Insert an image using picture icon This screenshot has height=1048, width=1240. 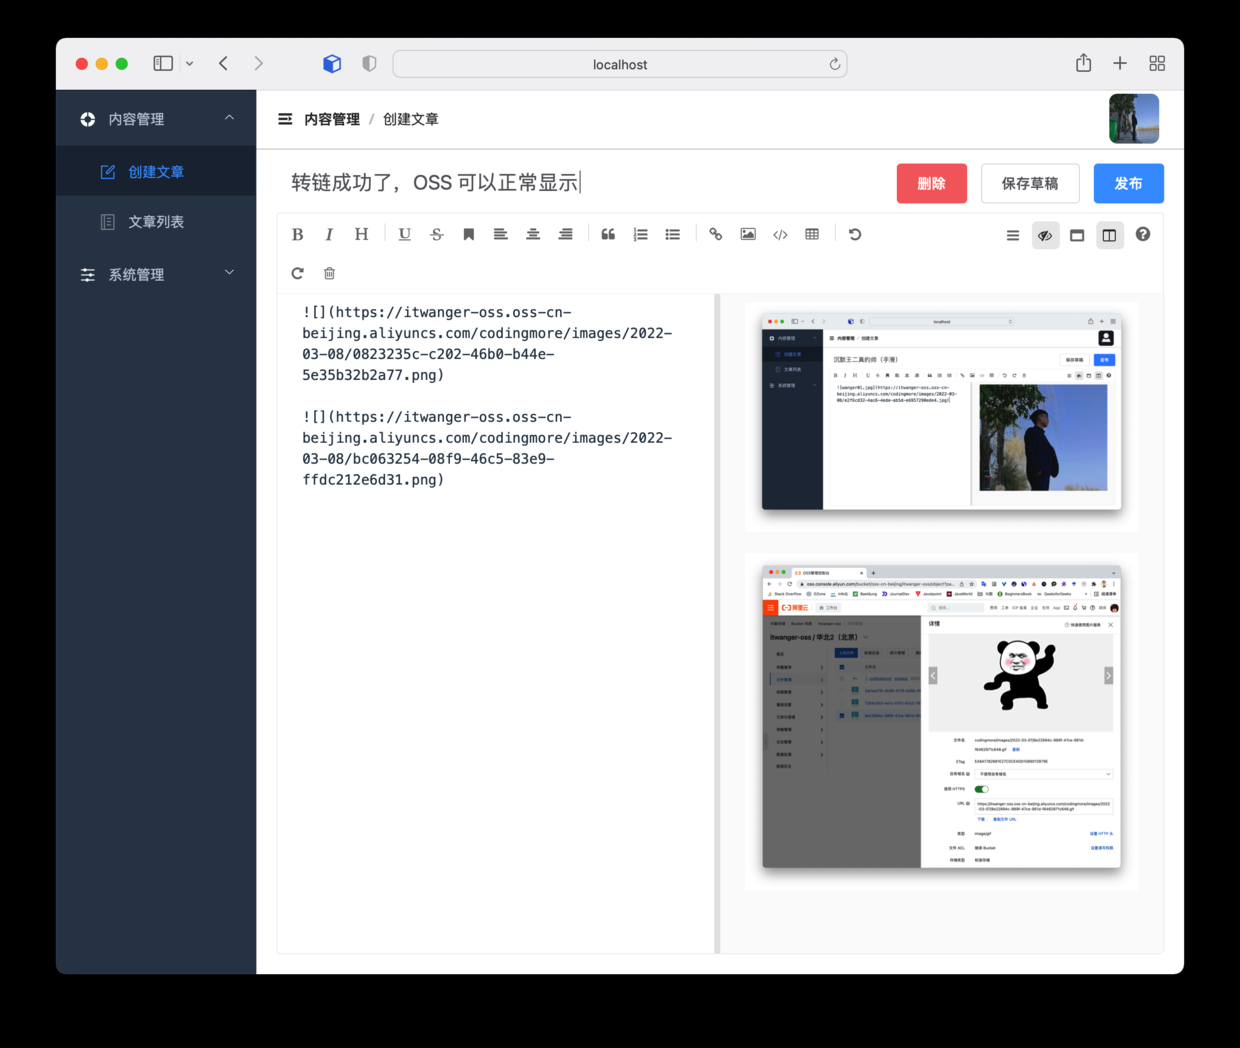[748, 235]
